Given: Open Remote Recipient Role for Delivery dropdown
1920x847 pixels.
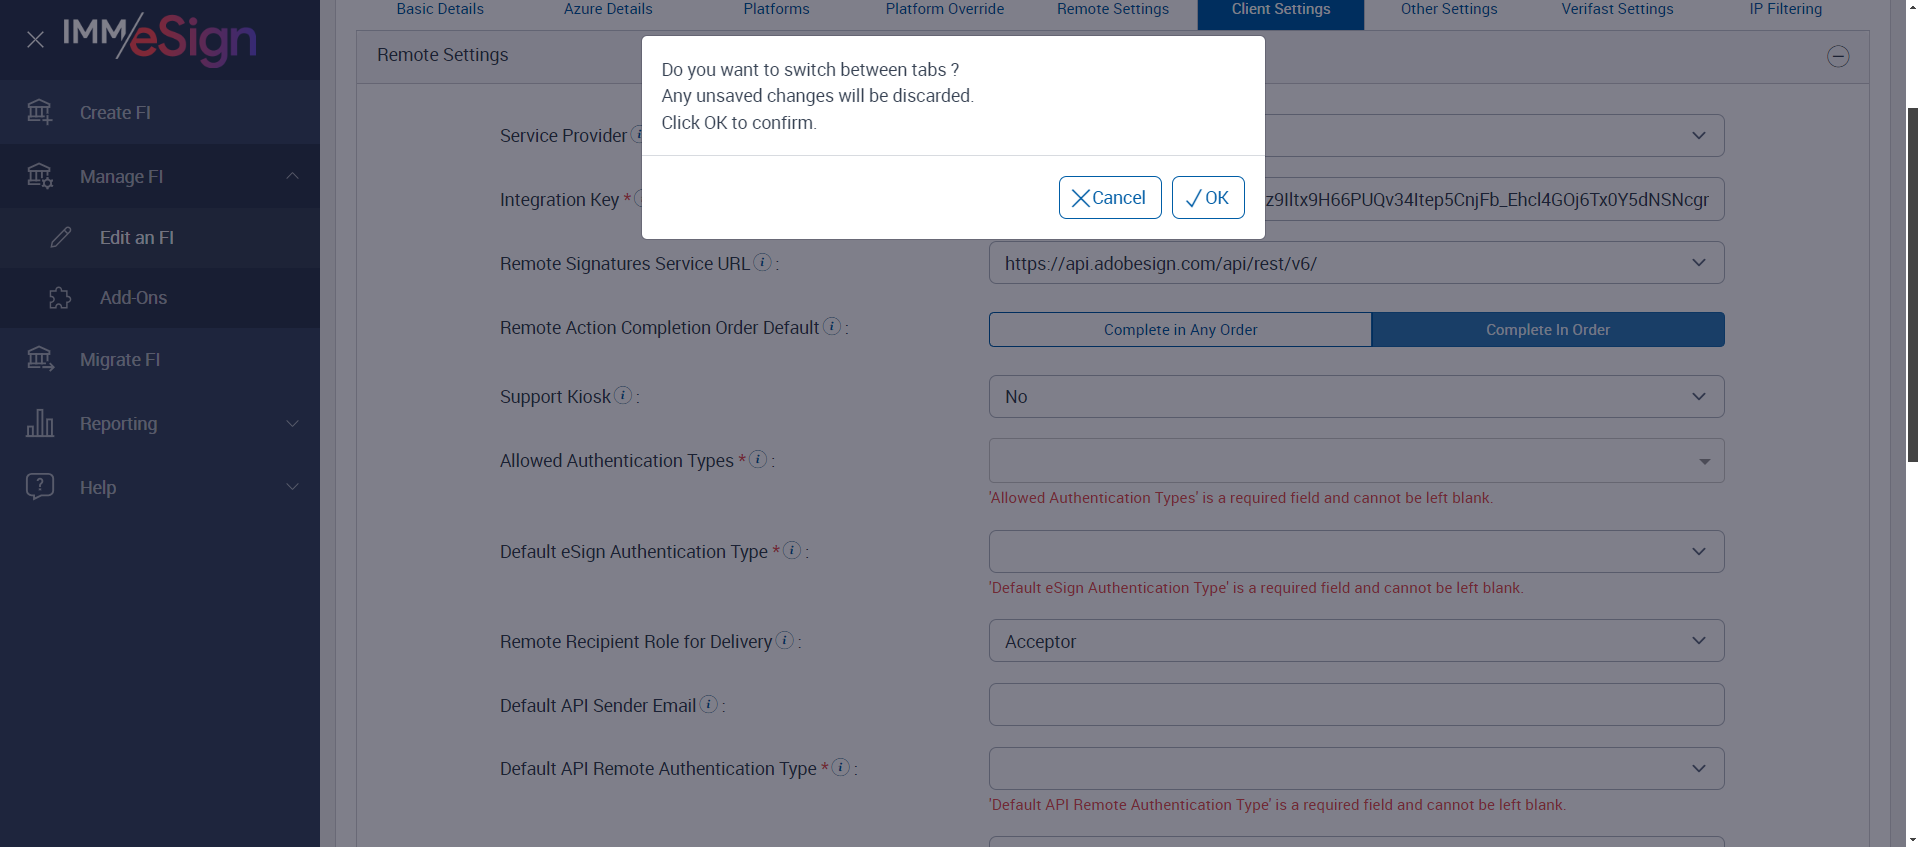Looking at the screenshot, I should 1356,641.
